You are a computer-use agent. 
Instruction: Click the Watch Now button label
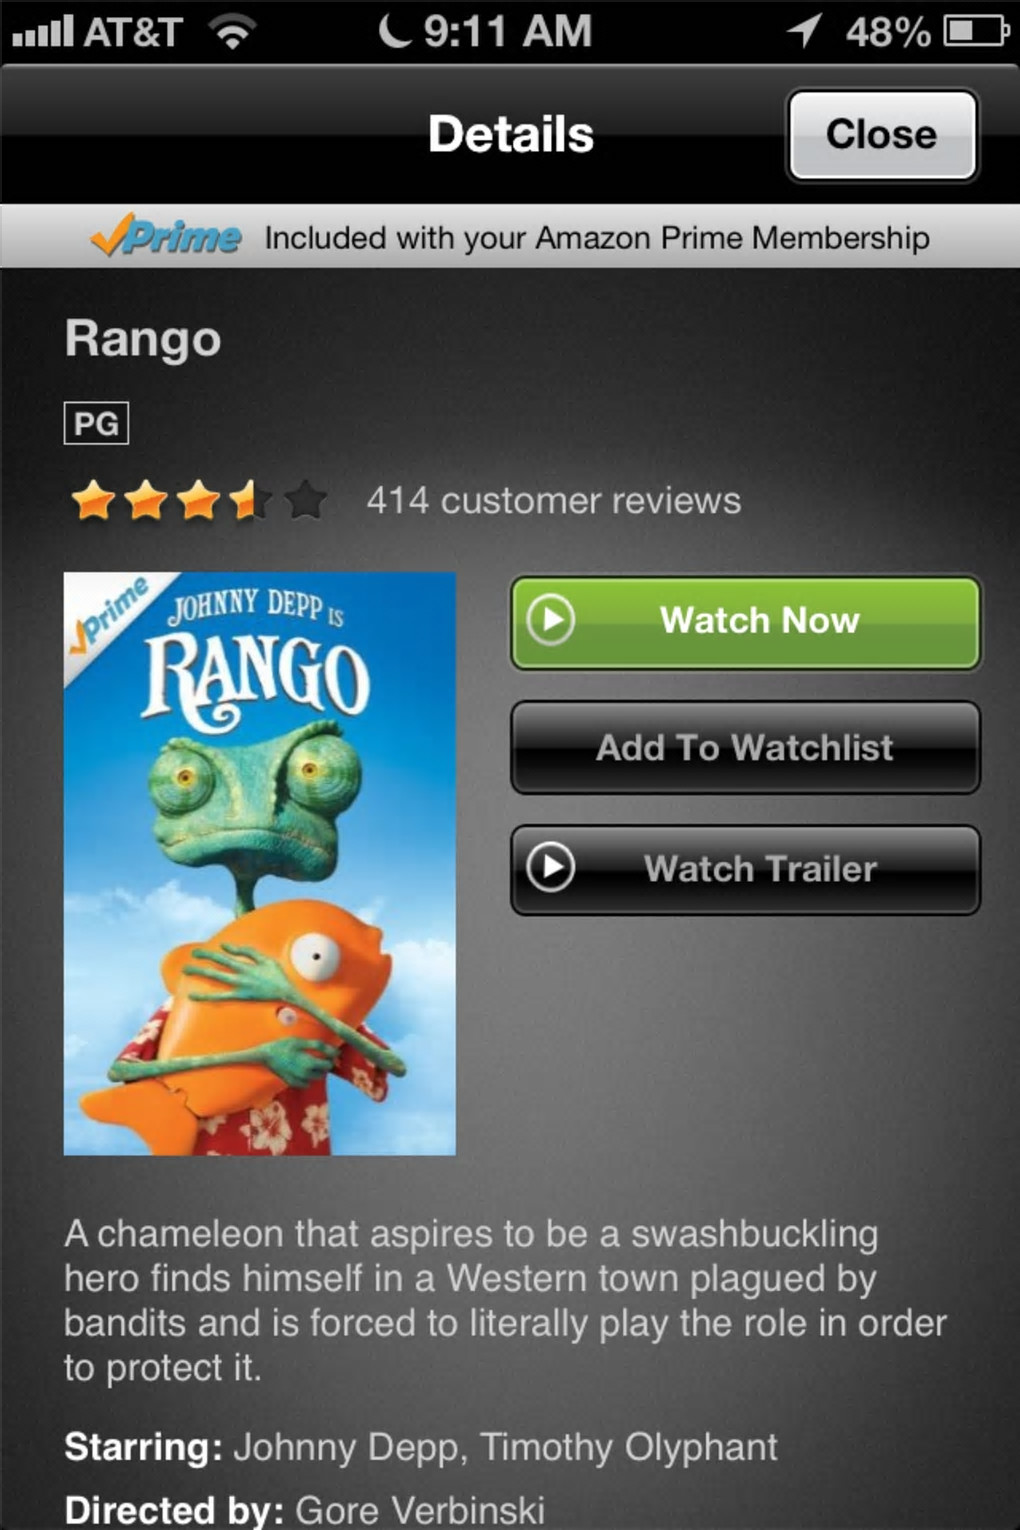point(759,620)
